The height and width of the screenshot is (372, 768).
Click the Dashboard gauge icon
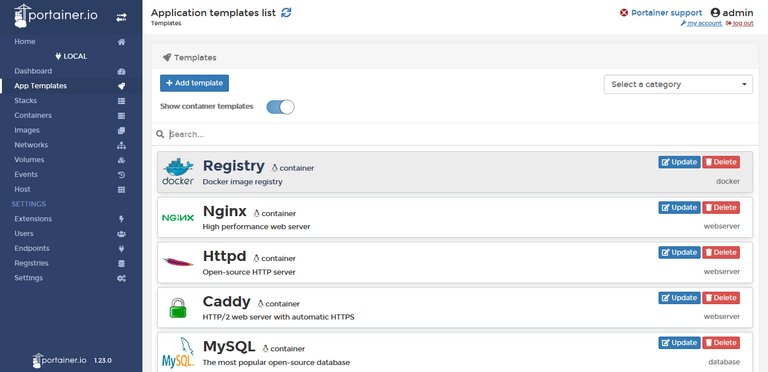[121, 71]
